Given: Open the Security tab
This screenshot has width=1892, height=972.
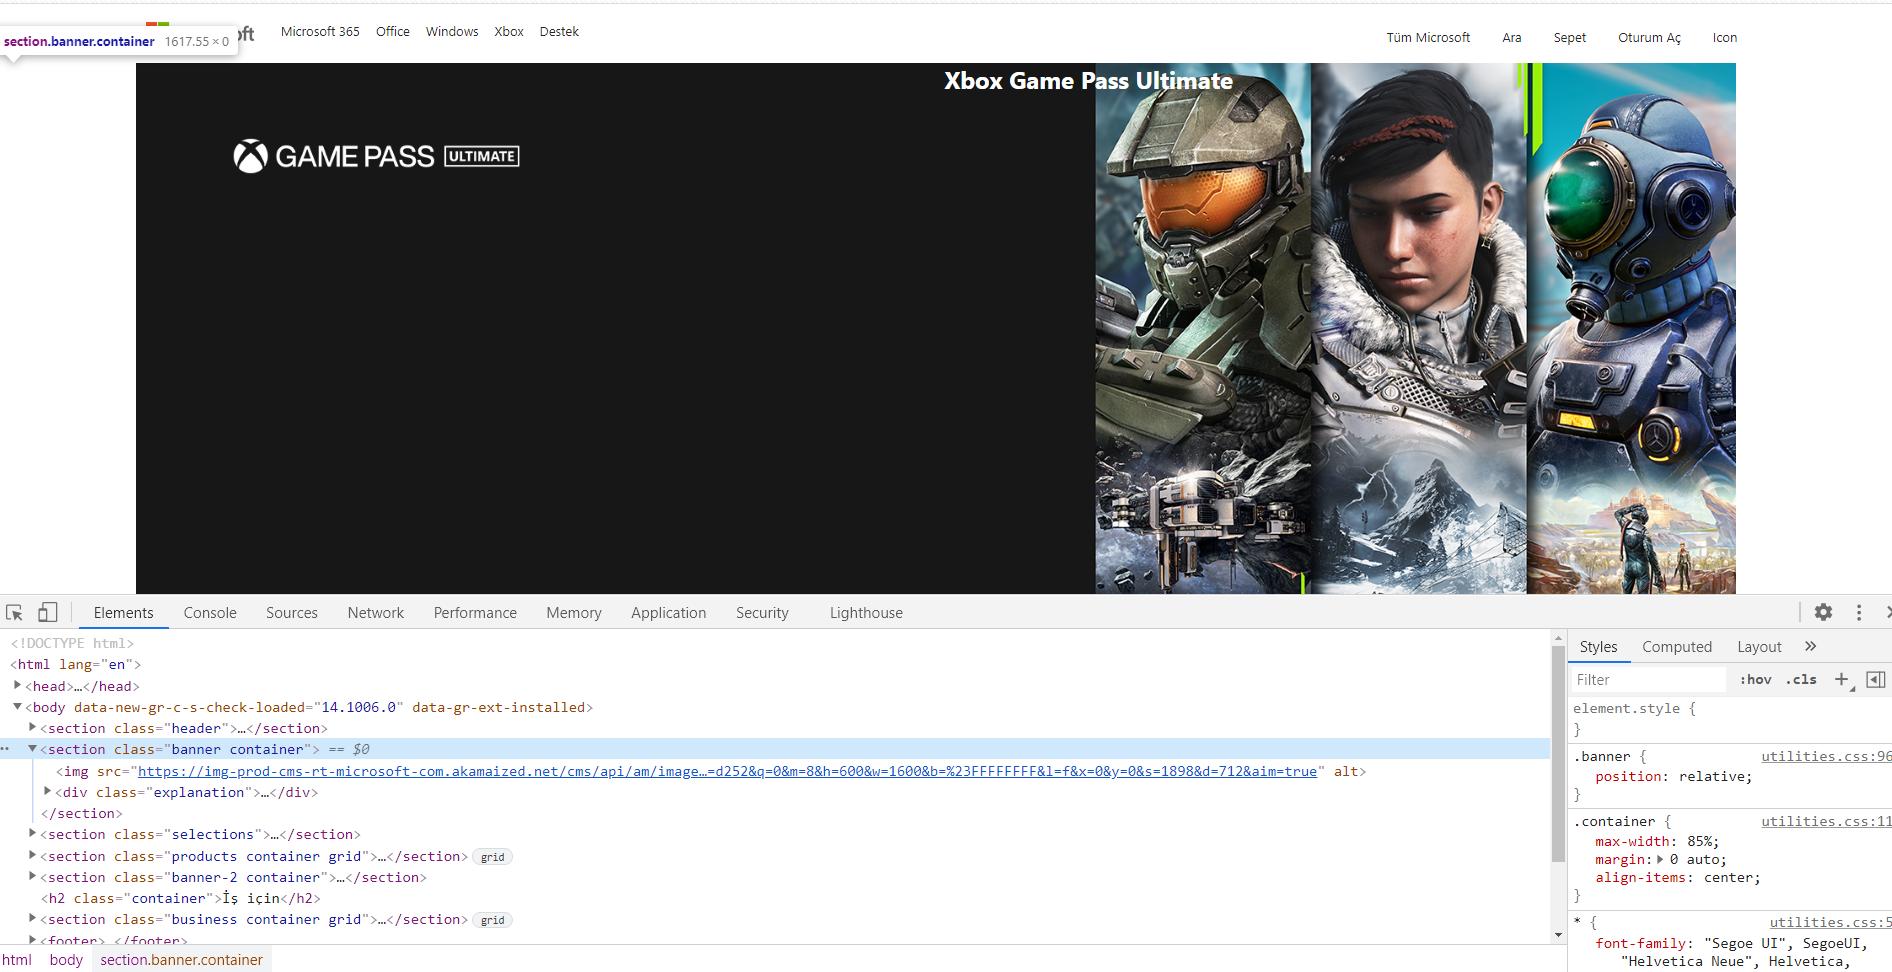Looking at the screenshot, I should [x=762, y=613].
